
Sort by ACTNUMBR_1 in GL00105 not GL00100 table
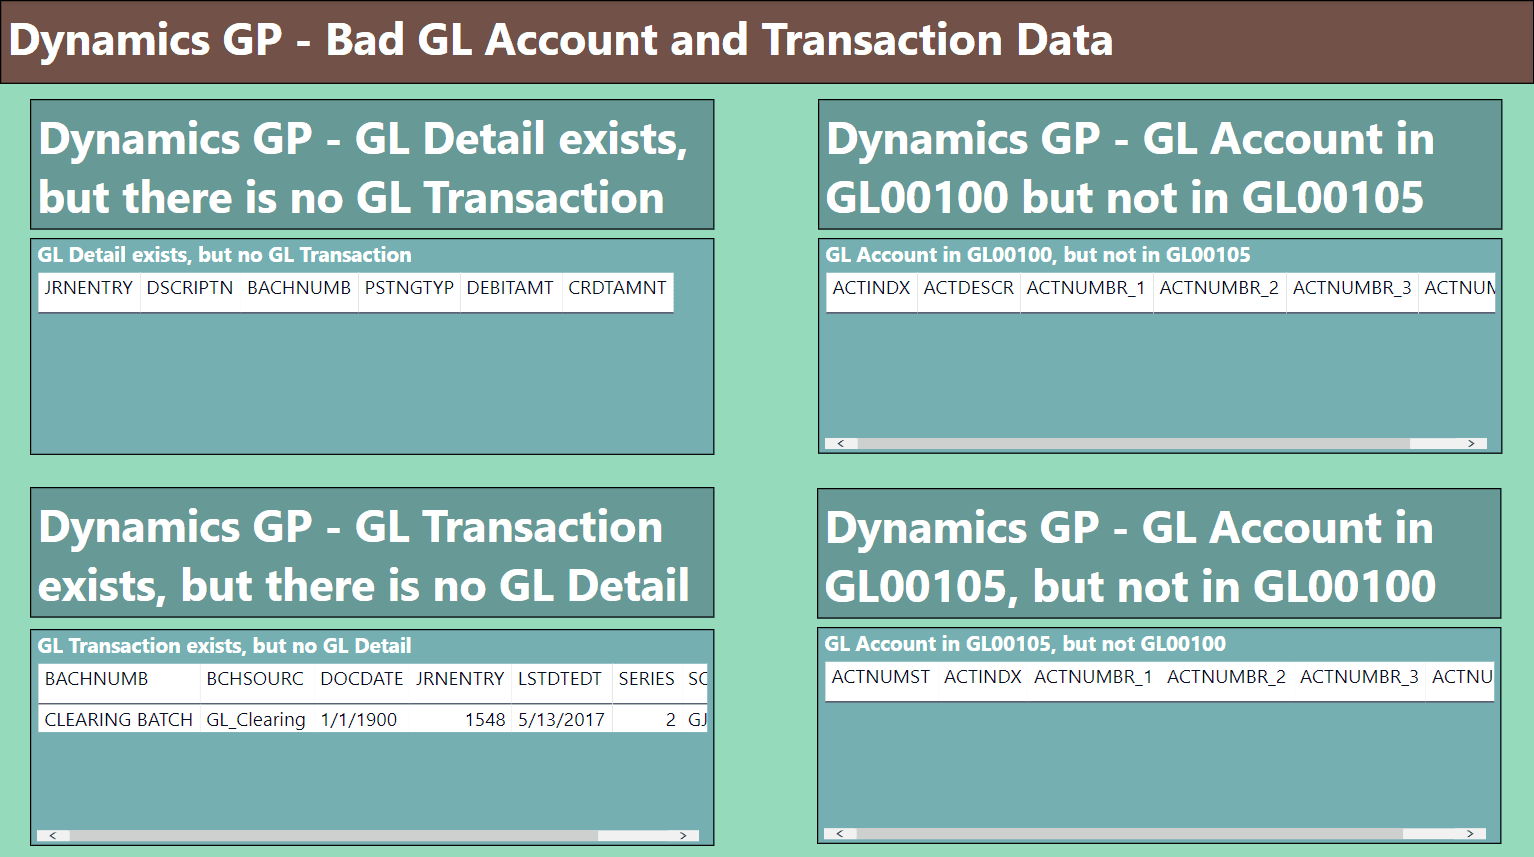(1093, 677)
